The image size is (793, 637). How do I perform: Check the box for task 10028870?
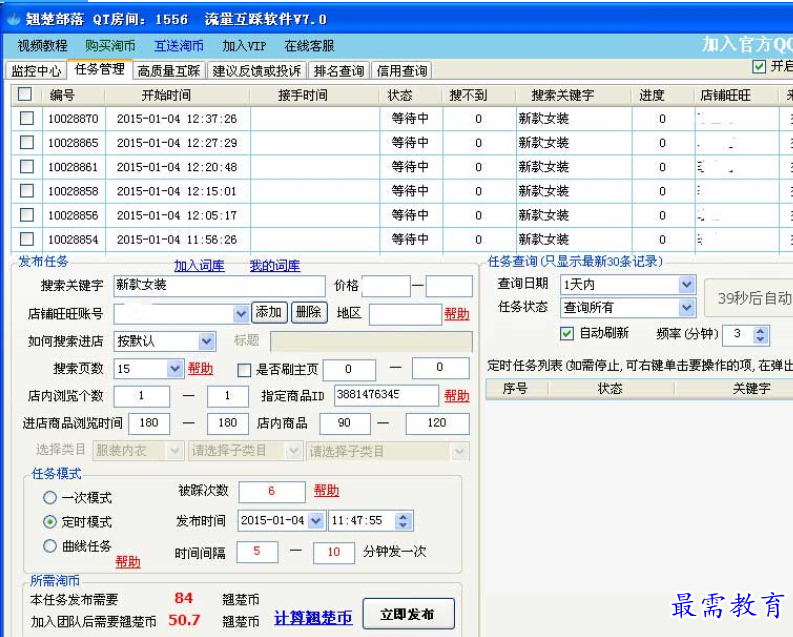pos(27,118)
